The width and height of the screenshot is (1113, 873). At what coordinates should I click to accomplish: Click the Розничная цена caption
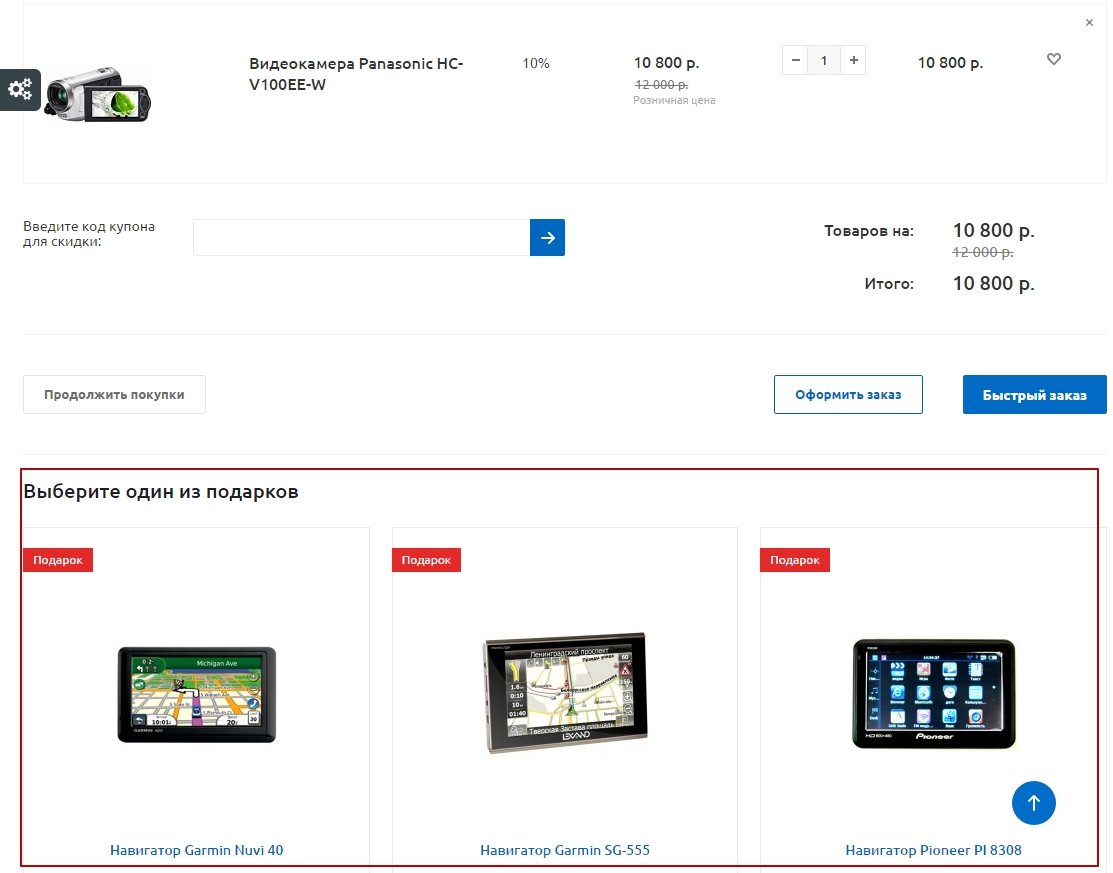[674, 100]
